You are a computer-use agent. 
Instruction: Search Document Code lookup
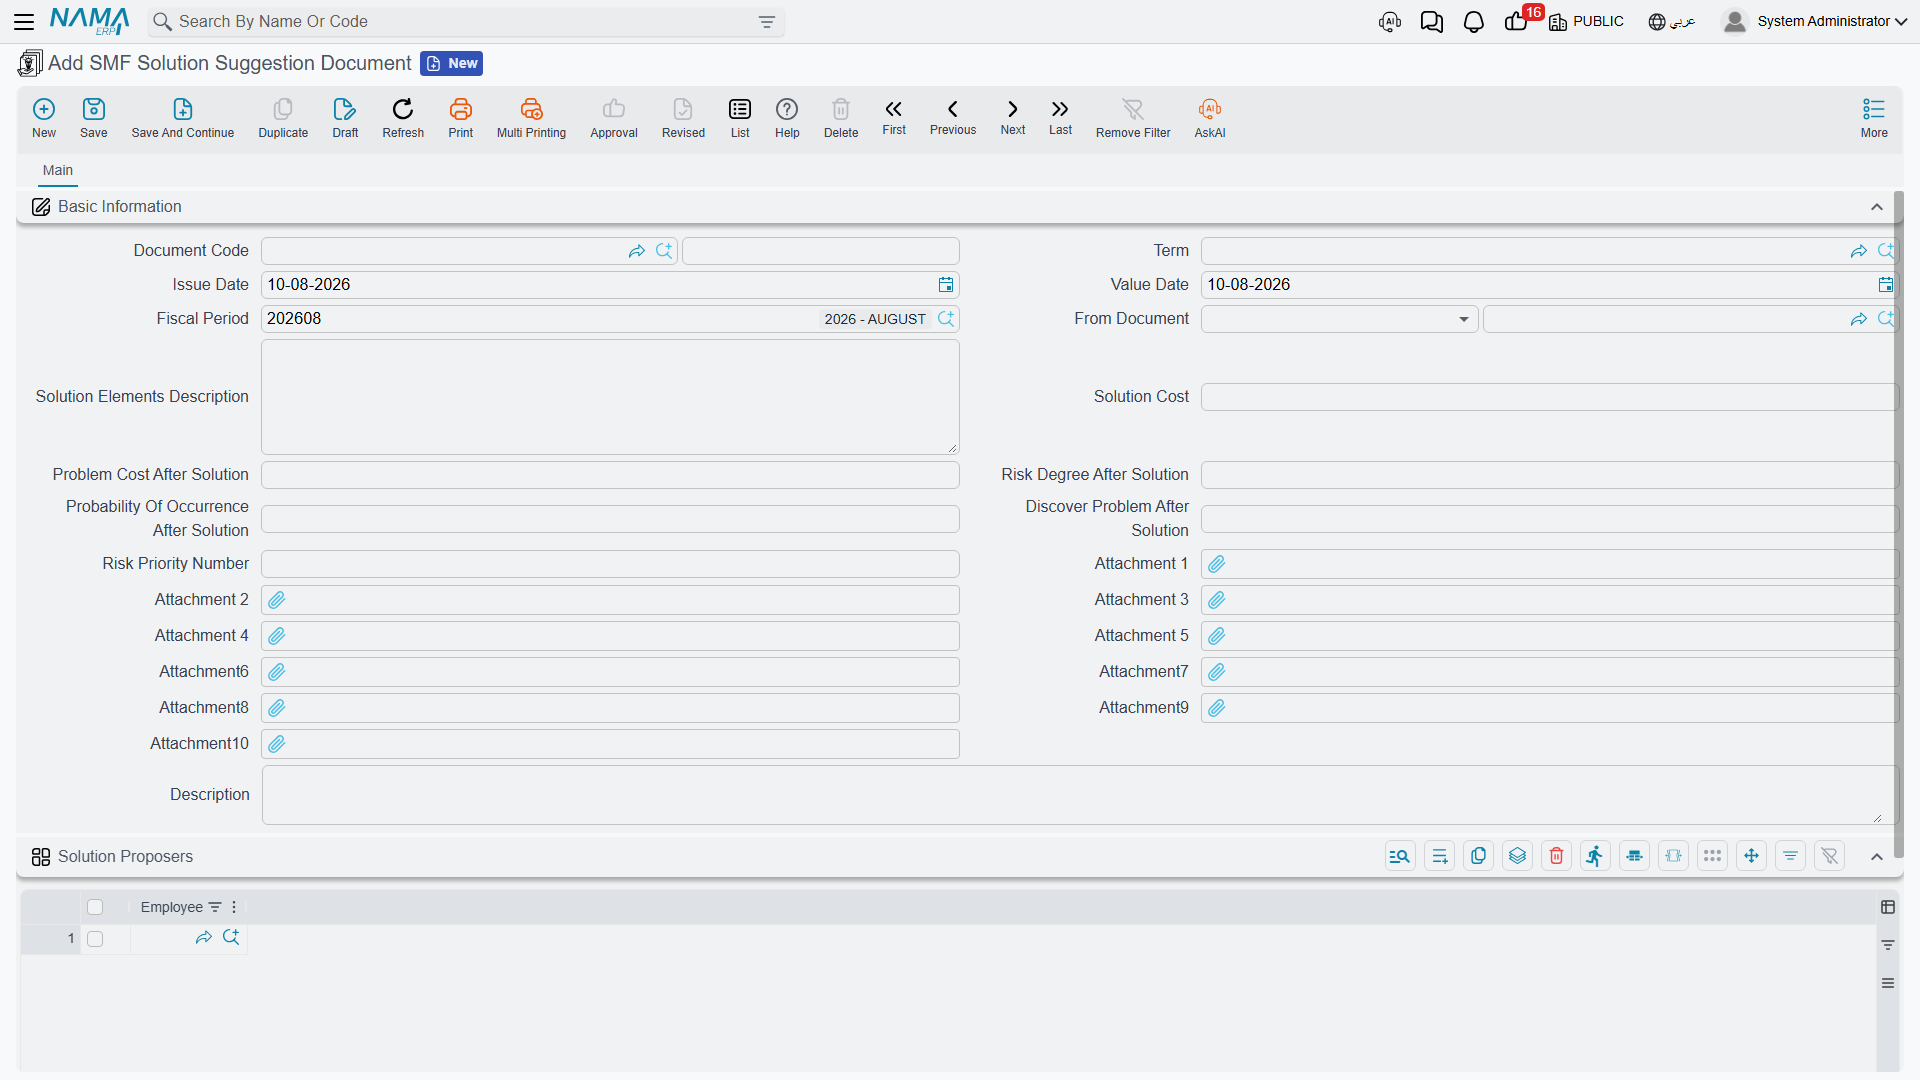click(664, 251)
